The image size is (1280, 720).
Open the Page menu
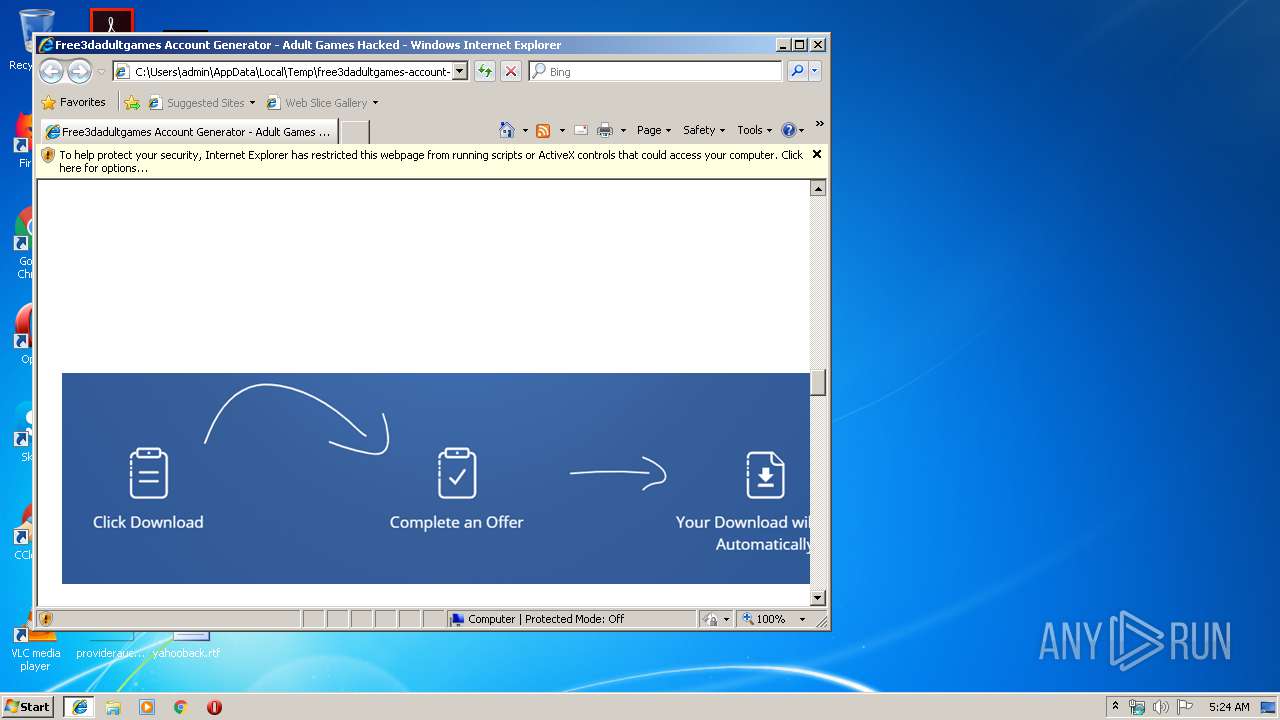coord(654,130)
